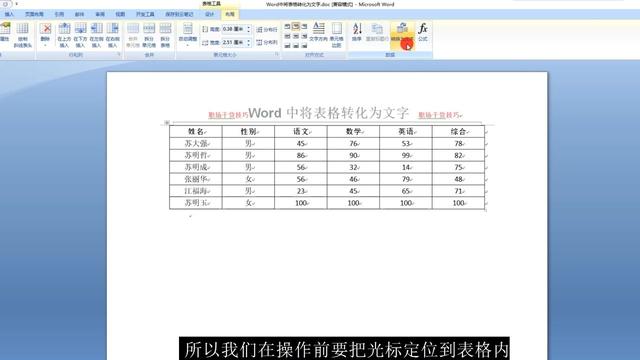This screenshot has height=360, width=640.
Task: Open the table Properties dialog
Action: click(5, 32)
